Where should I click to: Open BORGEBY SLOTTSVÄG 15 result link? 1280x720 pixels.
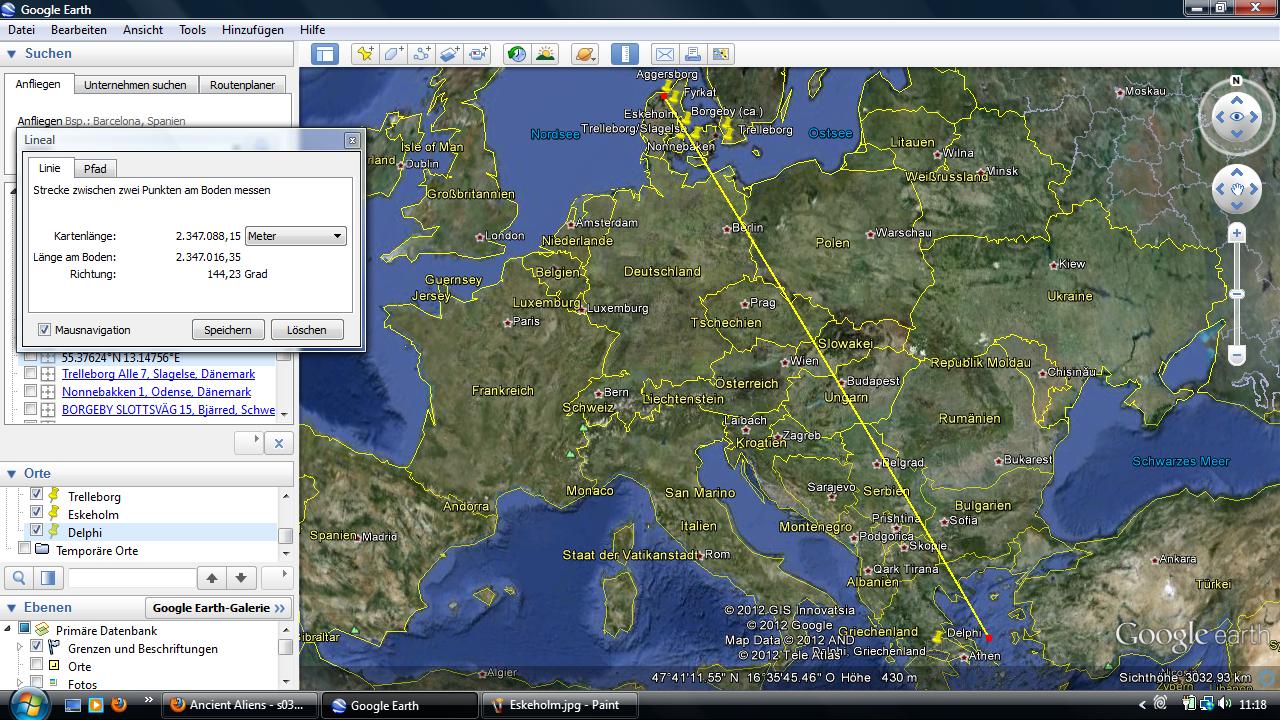(168, 410)
